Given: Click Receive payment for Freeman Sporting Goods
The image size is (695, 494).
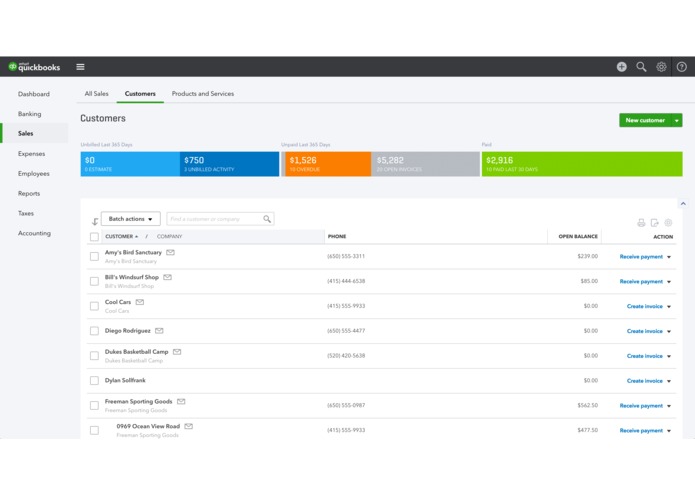Looking at the screenshot, I should tap(641, 406).
